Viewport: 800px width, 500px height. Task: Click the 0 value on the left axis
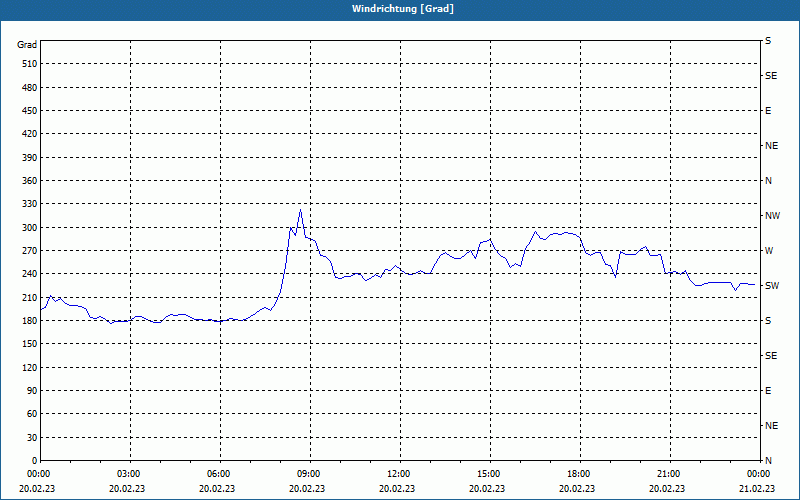pos(34,461)
